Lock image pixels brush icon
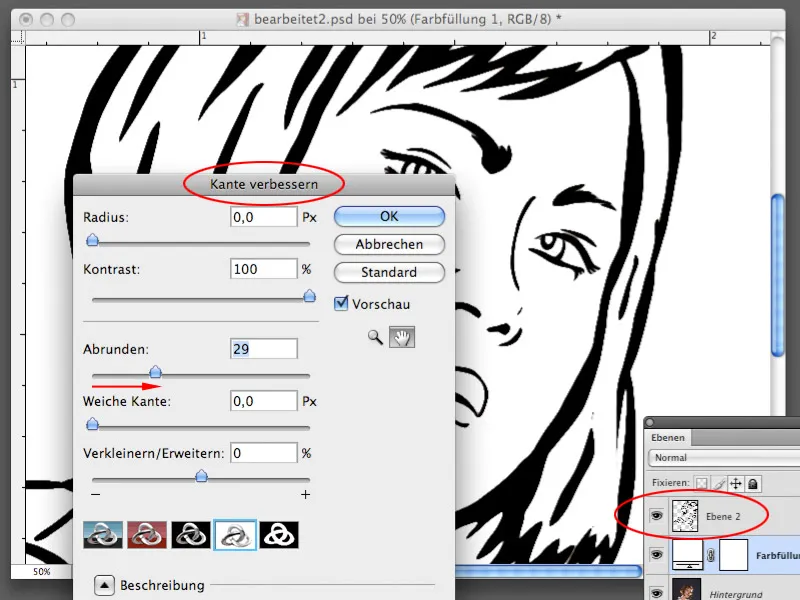The height and width of the screenshot is (600, 800). 719,483
